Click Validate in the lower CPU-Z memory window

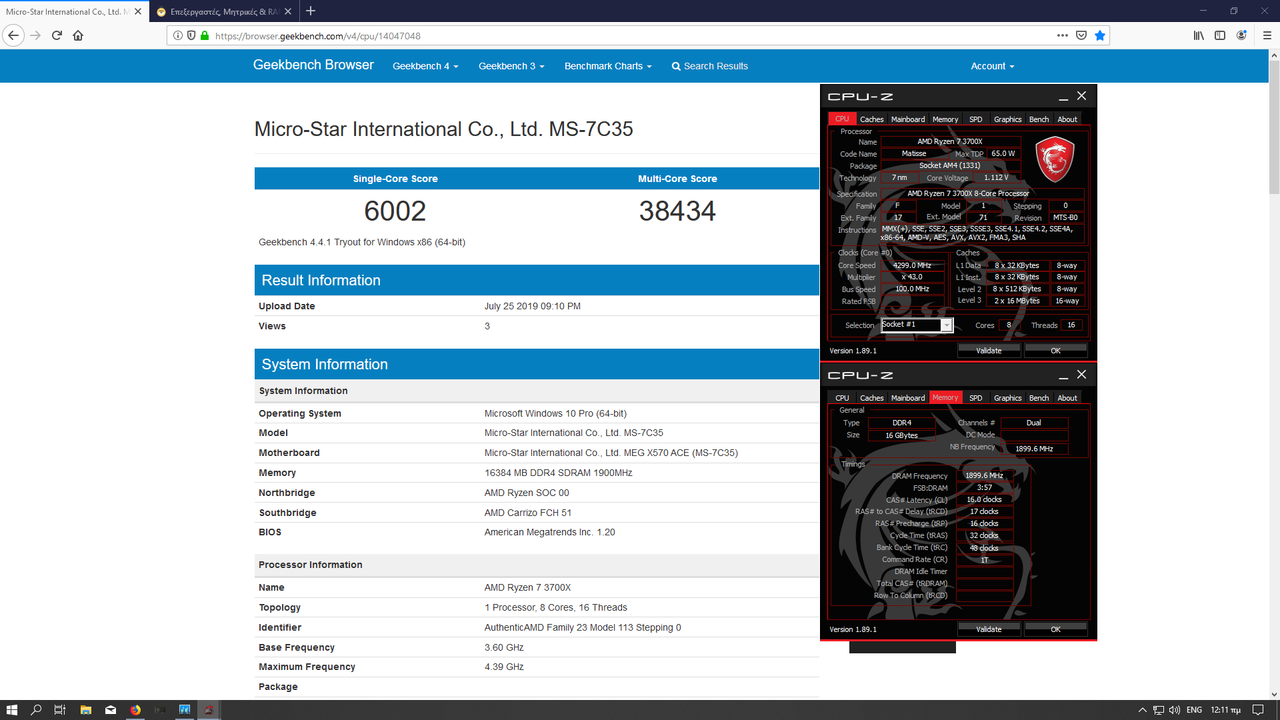[x=989, y=629]
